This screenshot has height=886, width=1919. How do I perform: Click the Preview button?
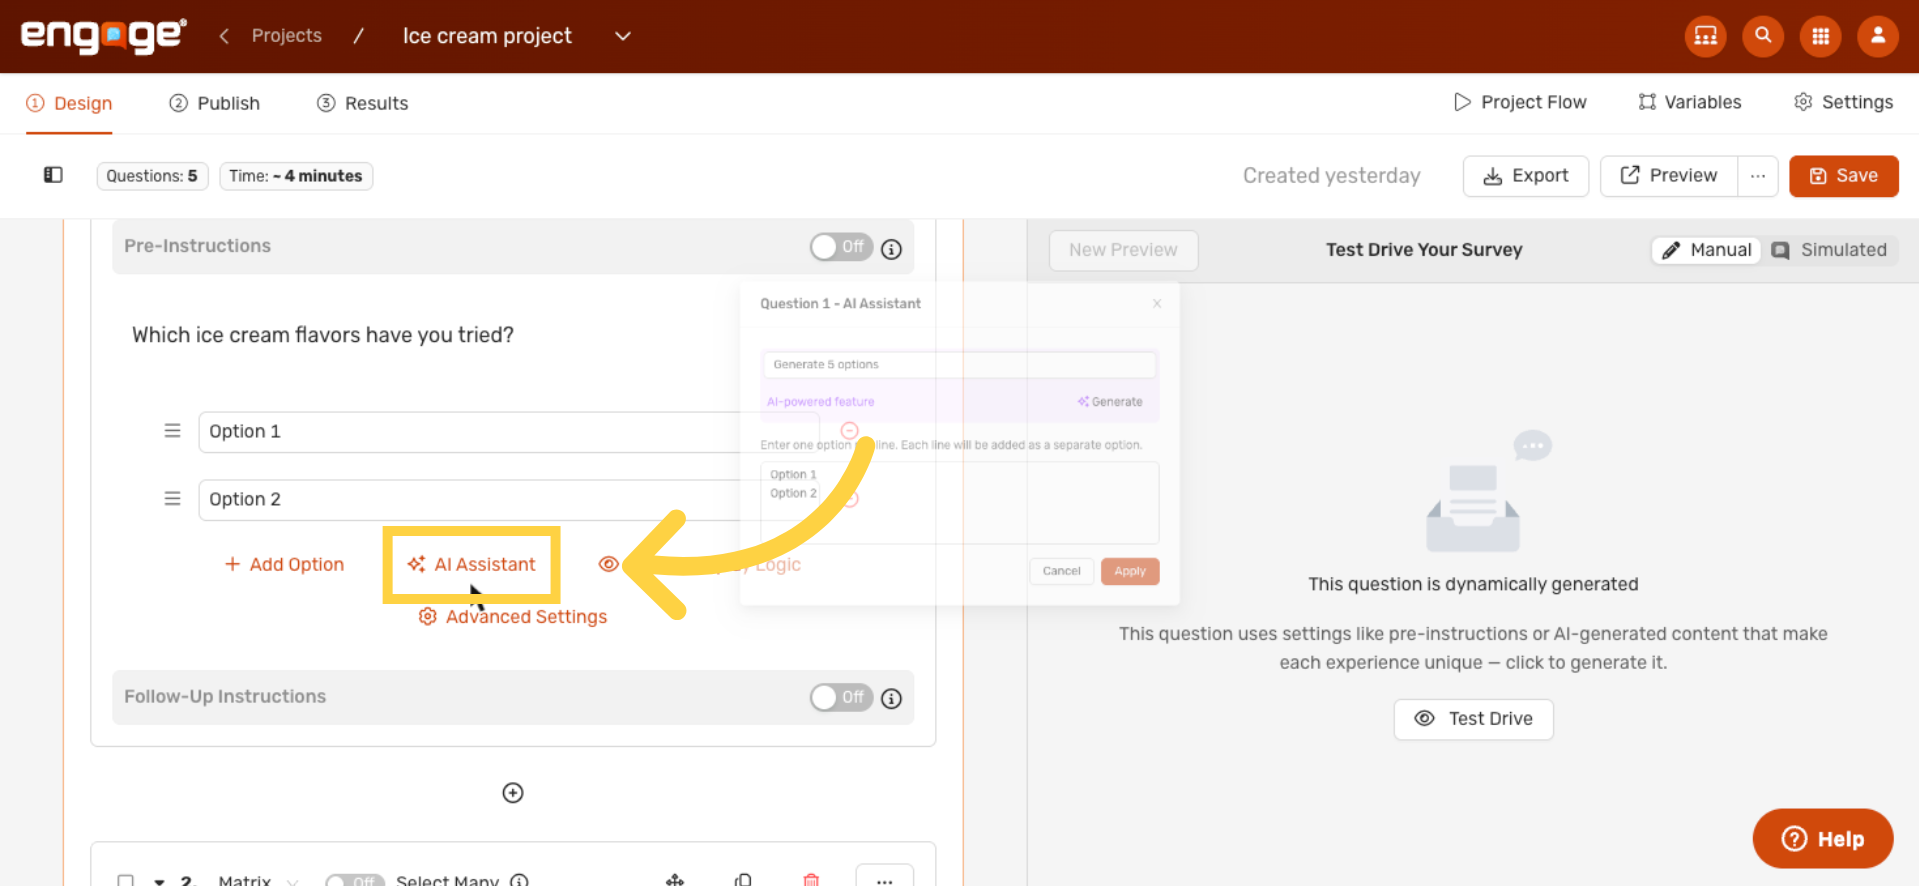tap(1668, 176)
